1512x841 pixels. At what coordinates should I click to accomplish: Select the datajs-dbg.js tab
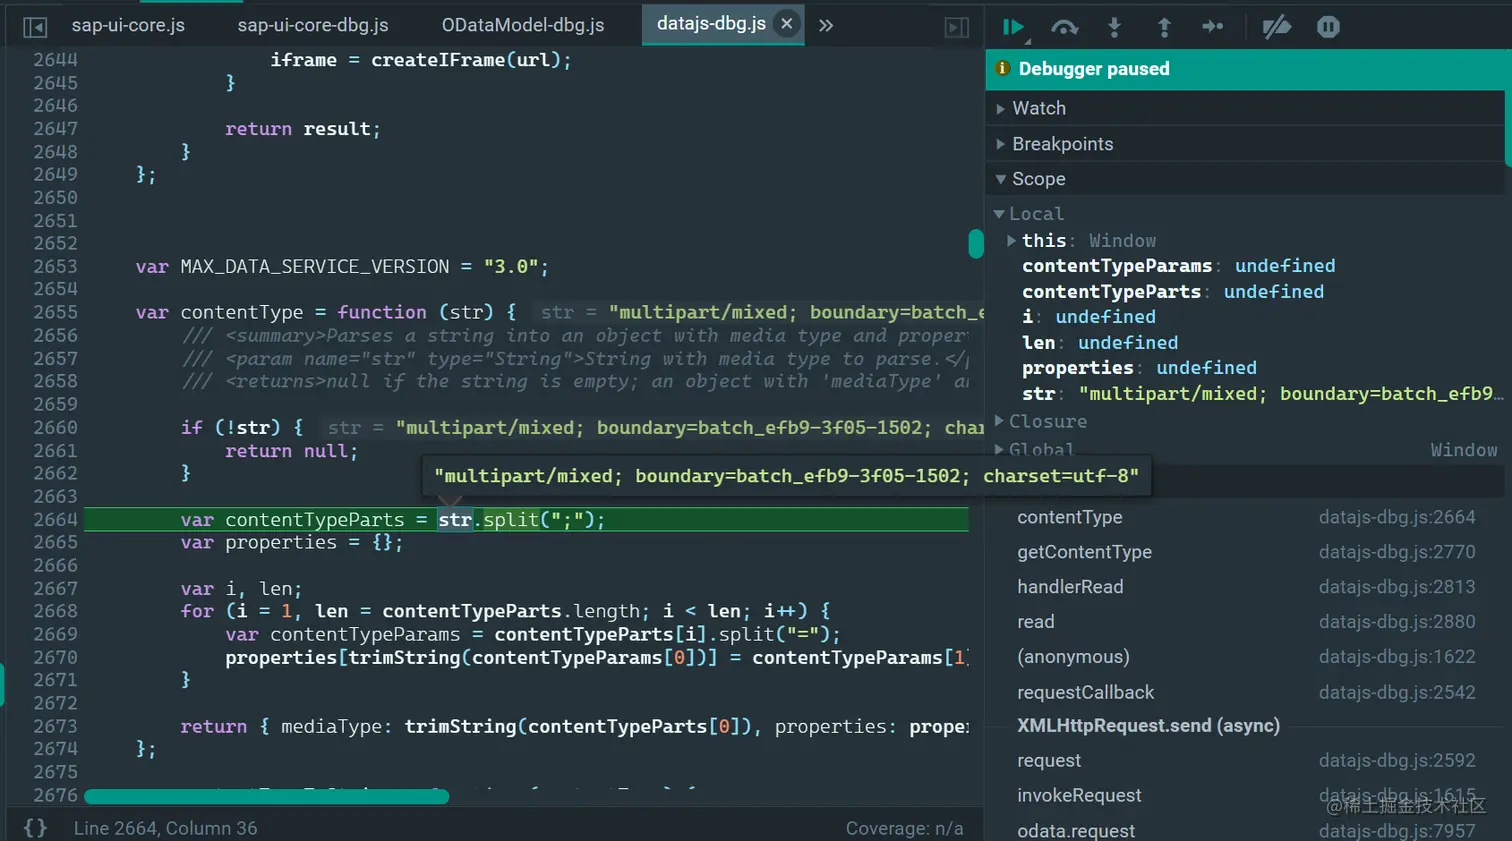[711, 24]
